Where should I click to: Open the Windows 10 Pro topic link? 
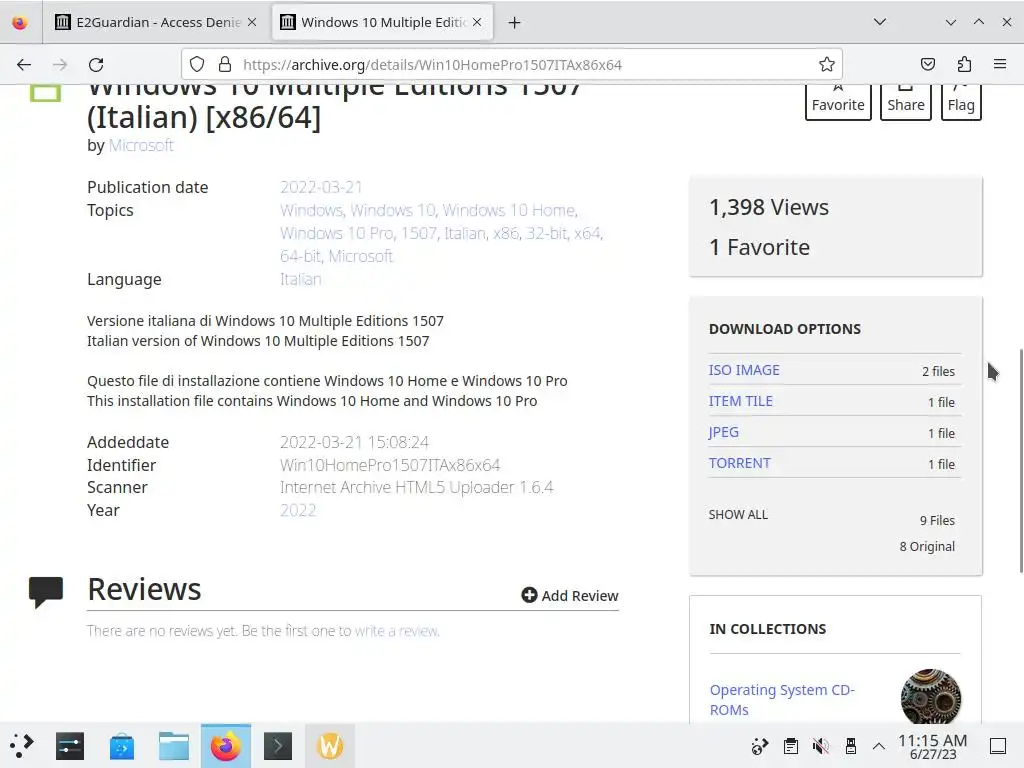pos(336,233)
